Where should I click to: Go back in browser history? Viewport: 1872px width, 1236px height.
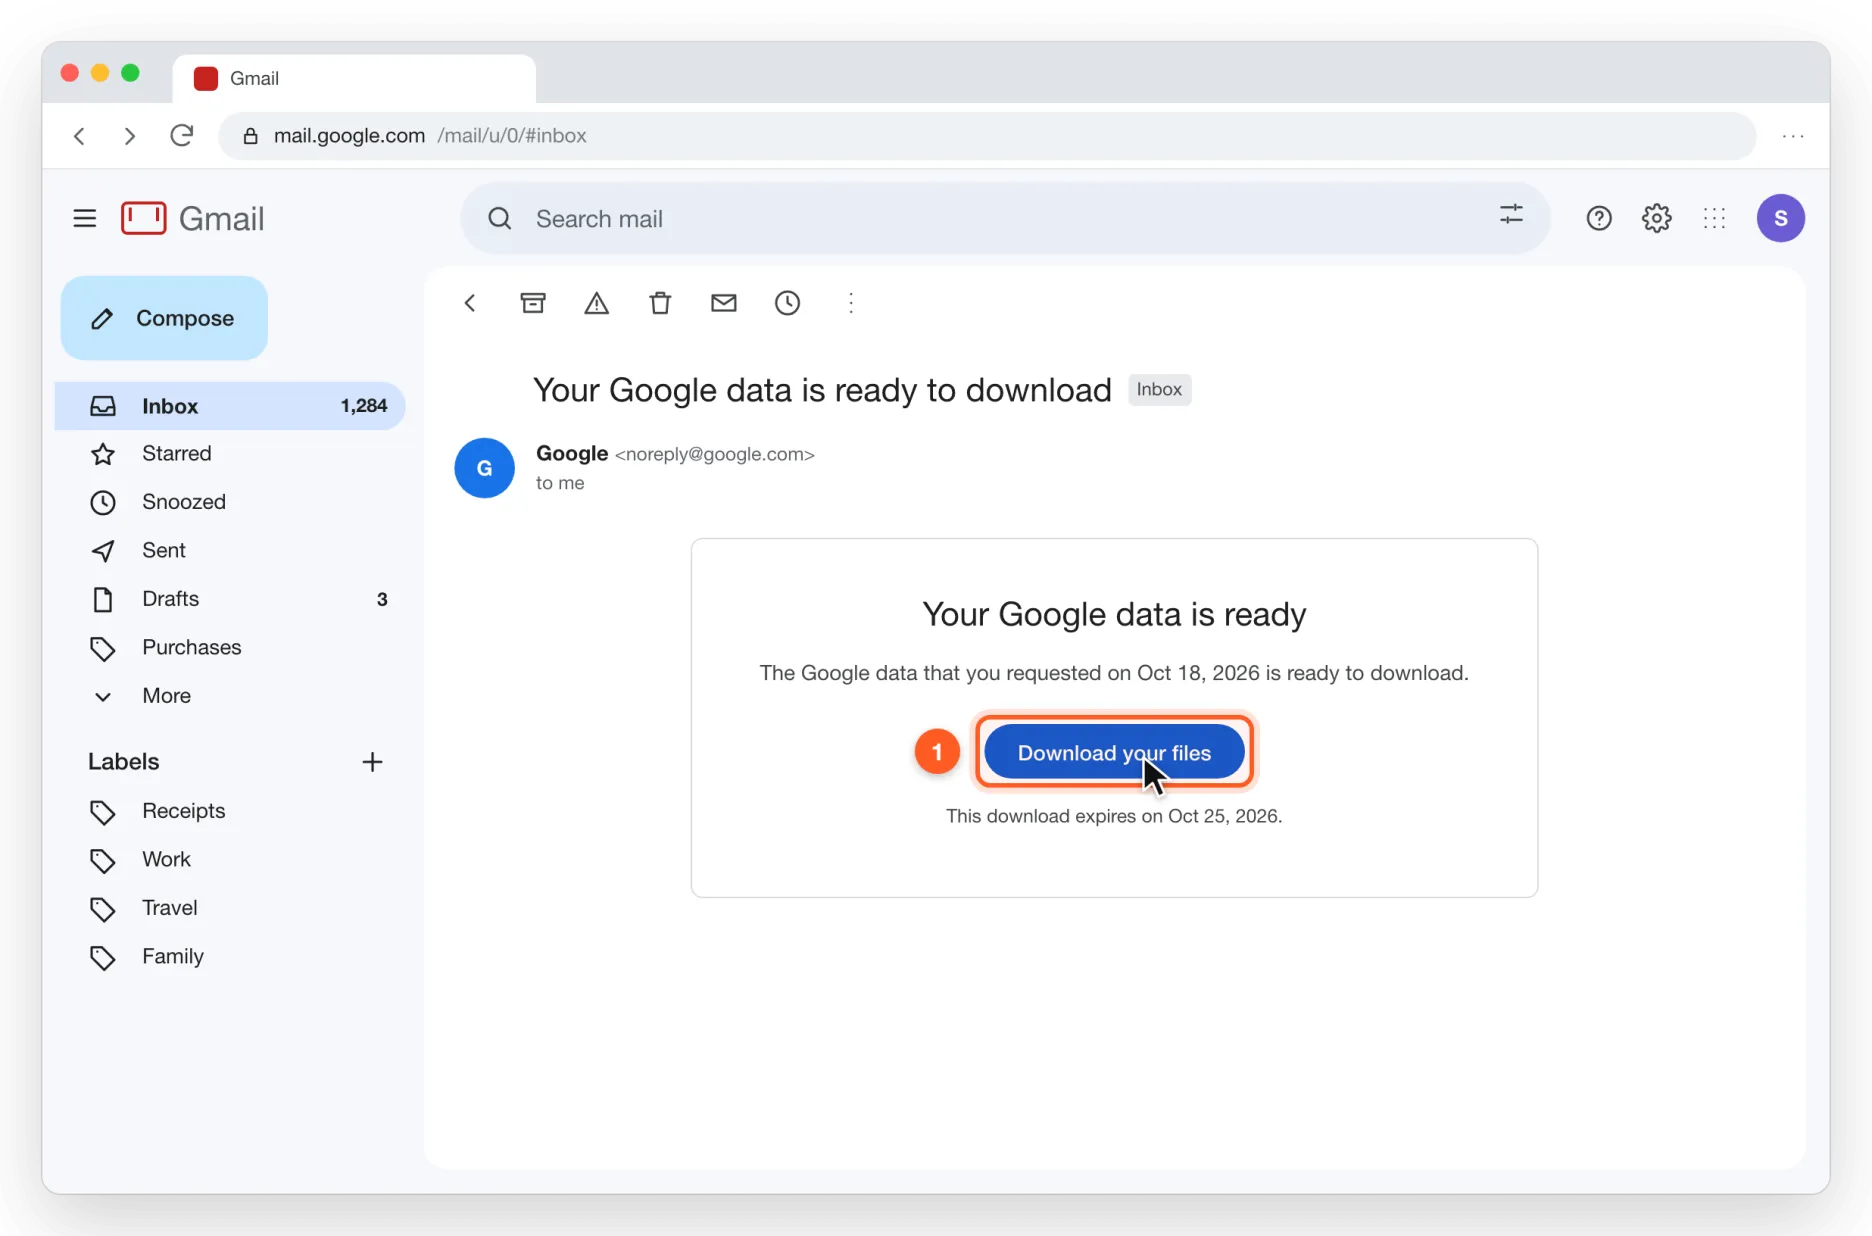[80, 135]
